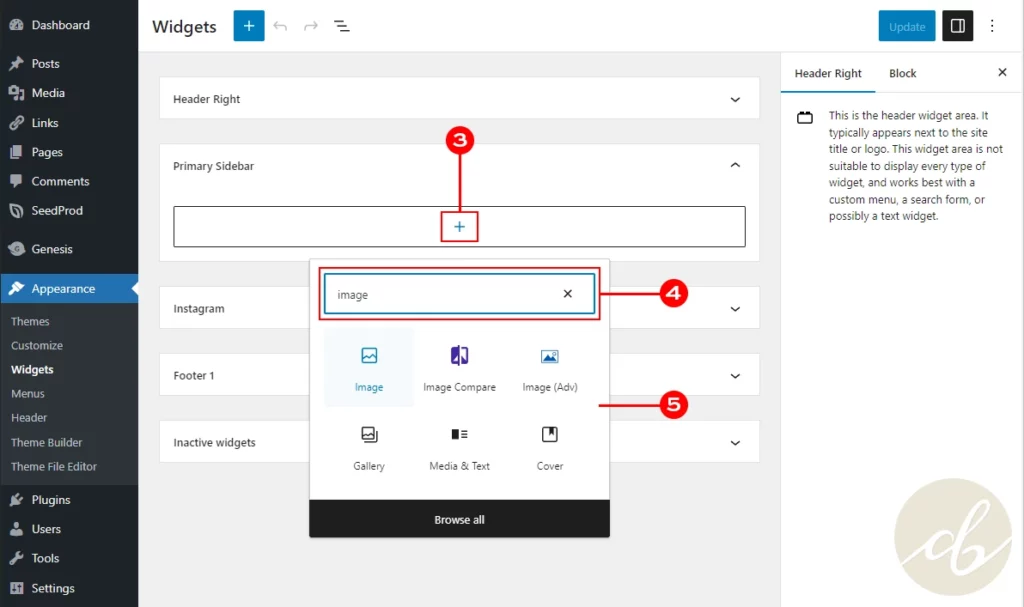1024x607 pixels.
Task: Open the Plugins menu item
Action: (50, 500)
